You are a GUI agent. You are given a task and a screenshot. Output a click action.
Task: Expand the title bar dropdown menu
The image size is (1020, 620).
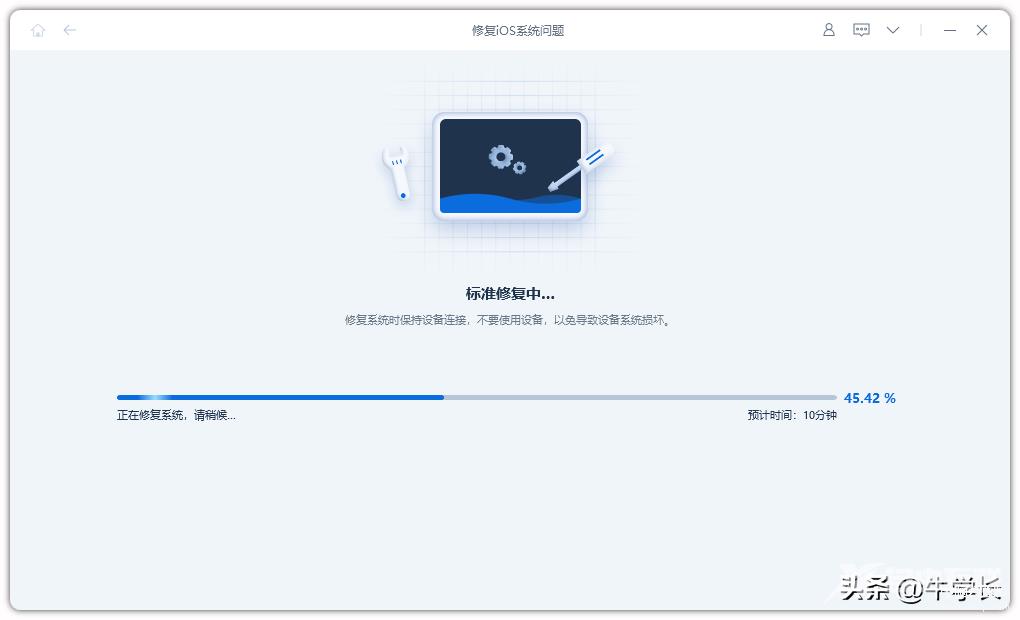[893, 30]
